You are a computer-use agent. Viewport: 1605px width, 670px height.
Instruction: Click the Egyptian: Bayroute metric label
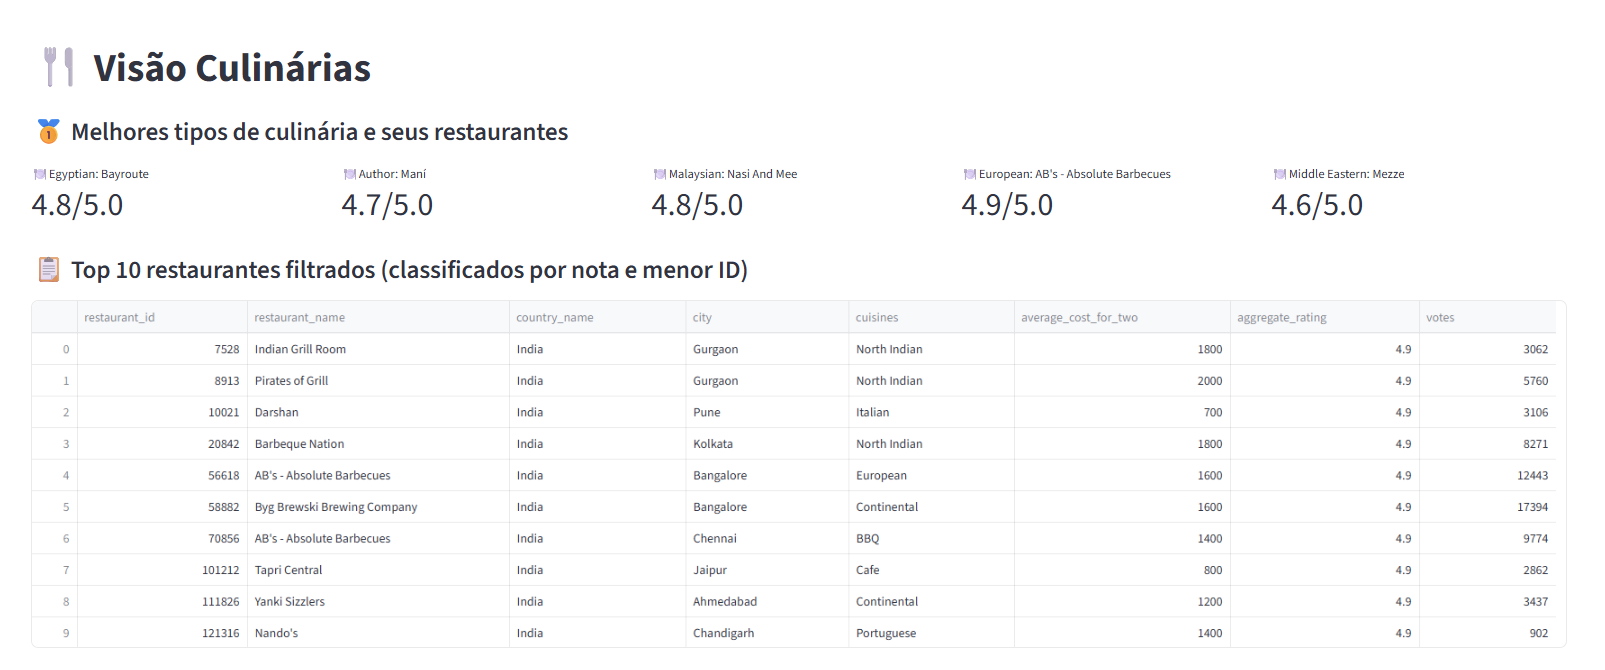tap(99, 174)
